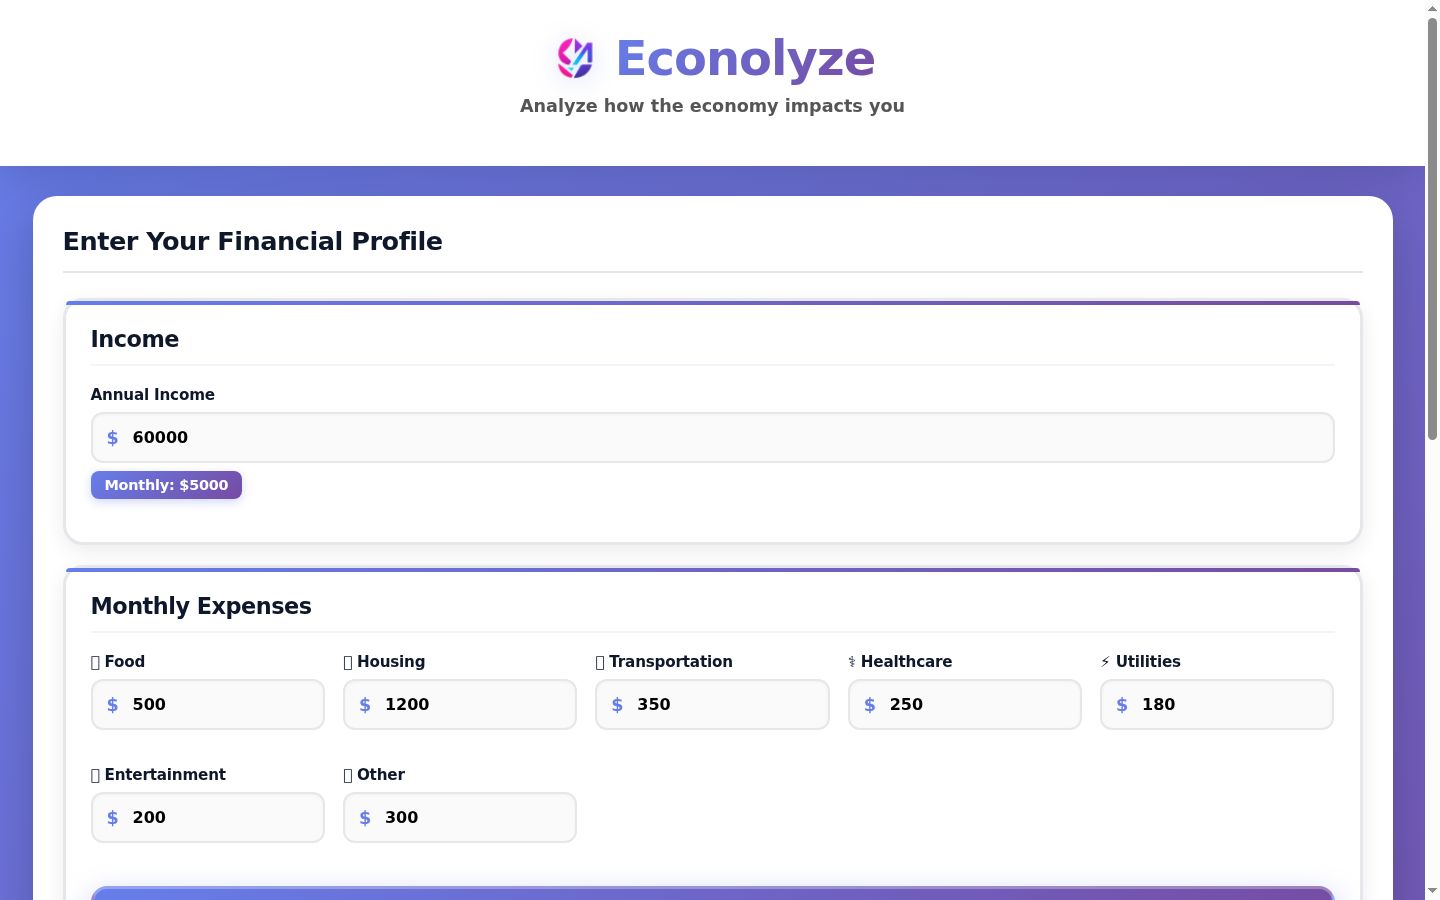Click the dollar sign in the Utilities field
1440x900 pixels.
coord(1122,705)
